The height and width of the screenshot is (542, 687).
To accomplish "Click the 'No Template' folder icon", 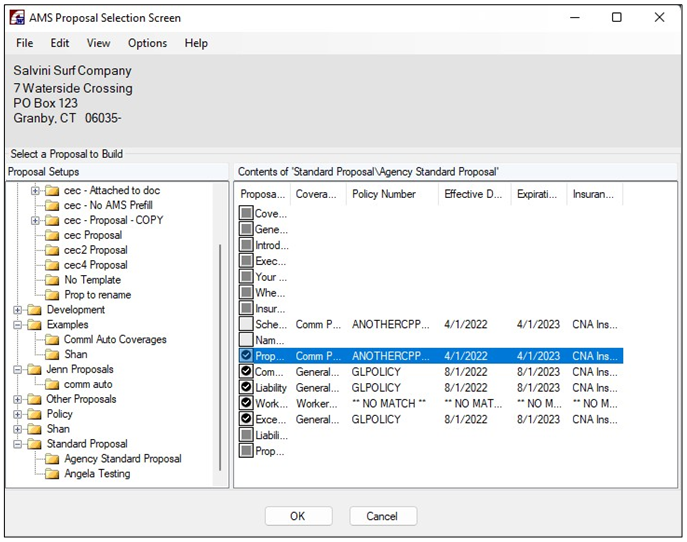I will [x=52, y=280].
